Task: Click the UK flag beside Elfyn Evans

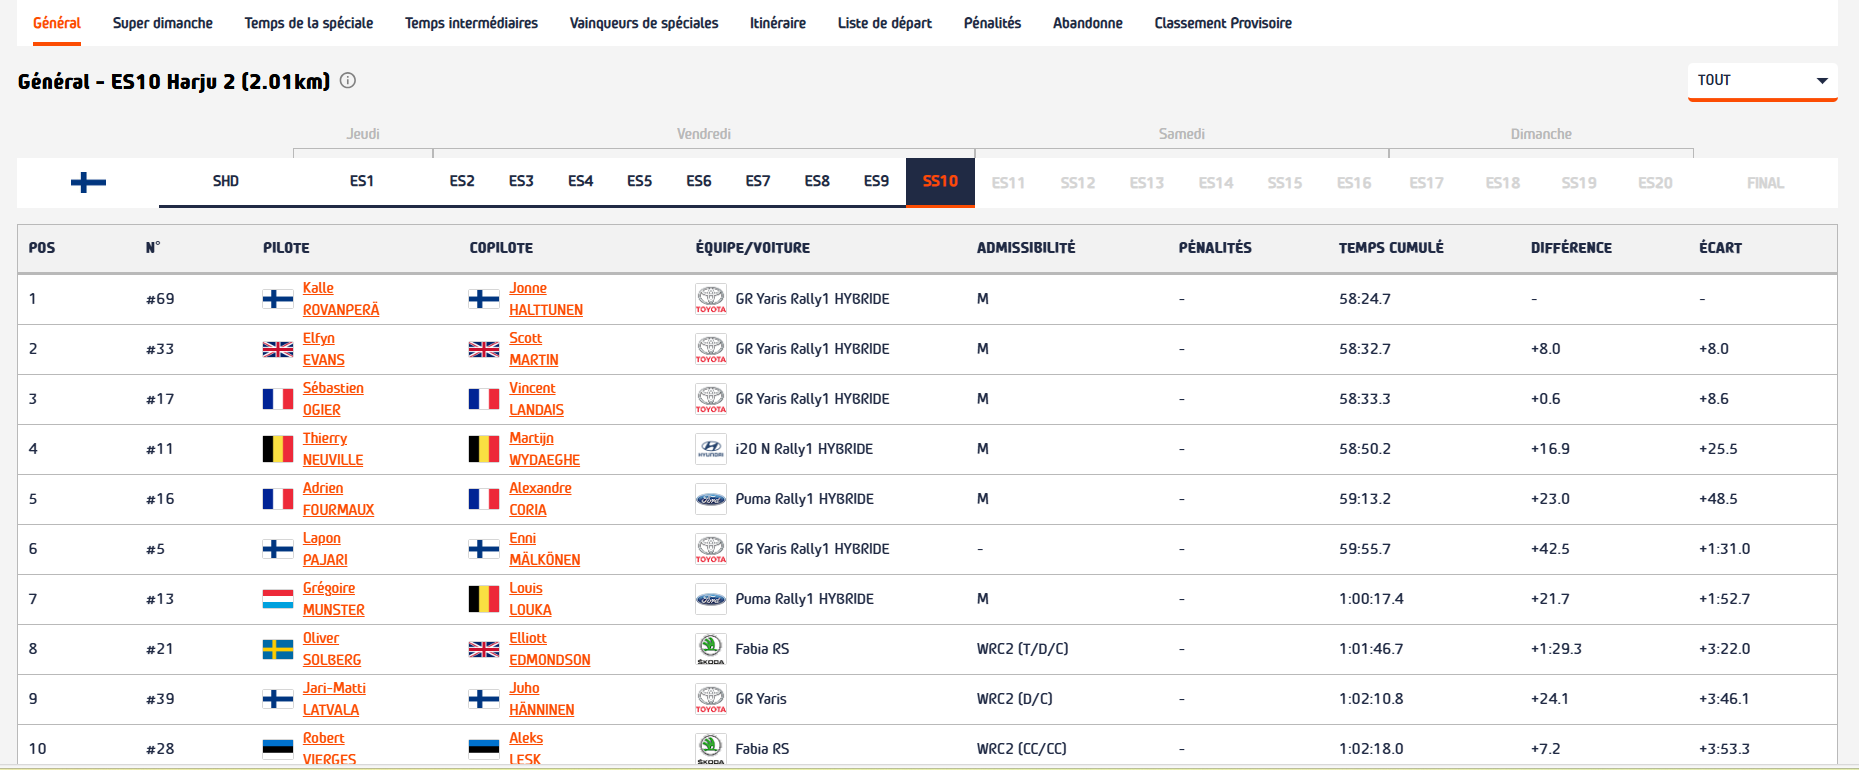Action: pyautogui.click(x=277, y=349)
